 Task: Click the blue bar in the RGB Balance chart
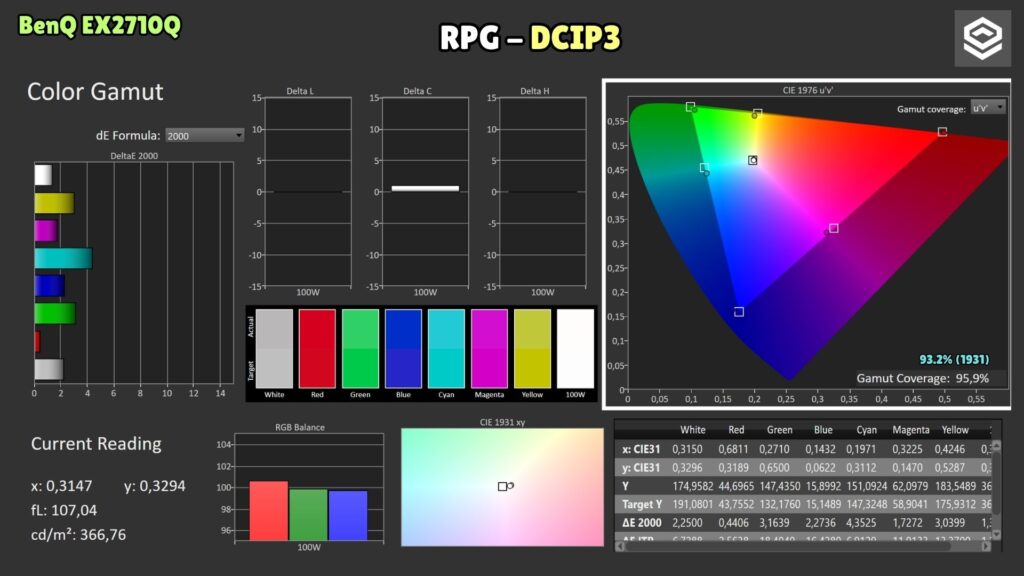(x=348, y=515)
